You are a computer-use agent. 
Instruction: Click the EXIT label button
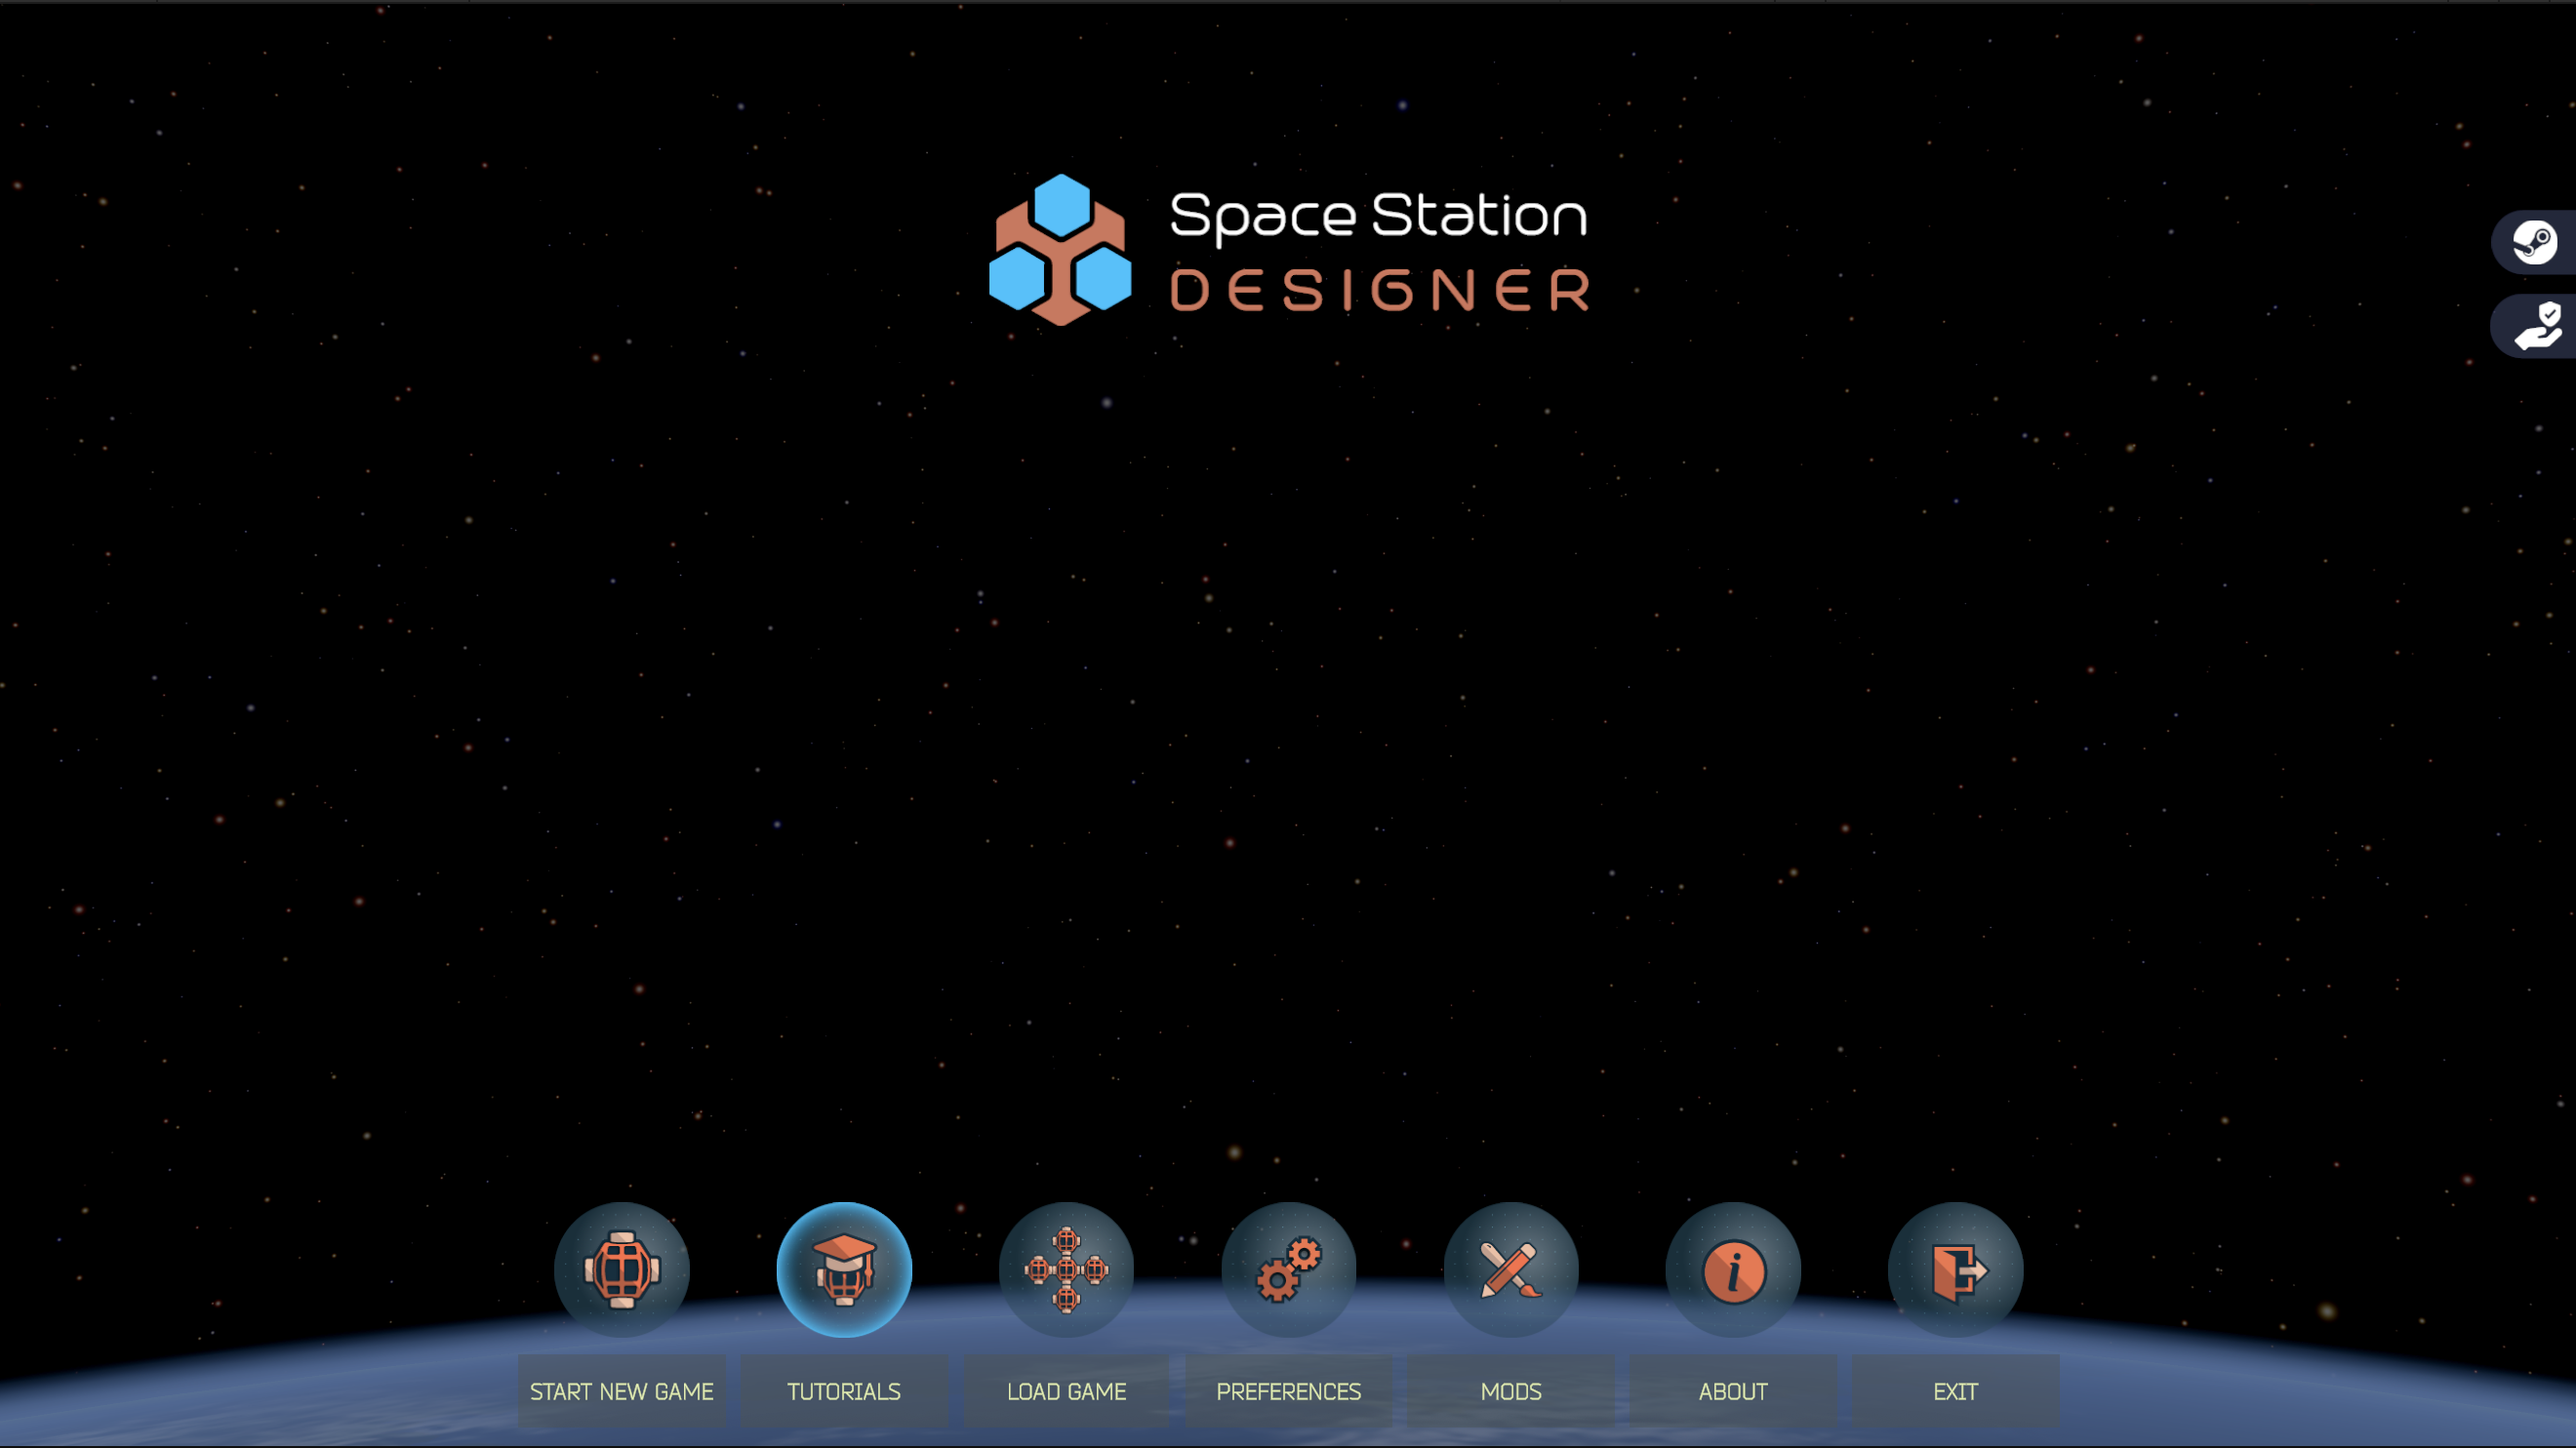tap(1955, 1391)
